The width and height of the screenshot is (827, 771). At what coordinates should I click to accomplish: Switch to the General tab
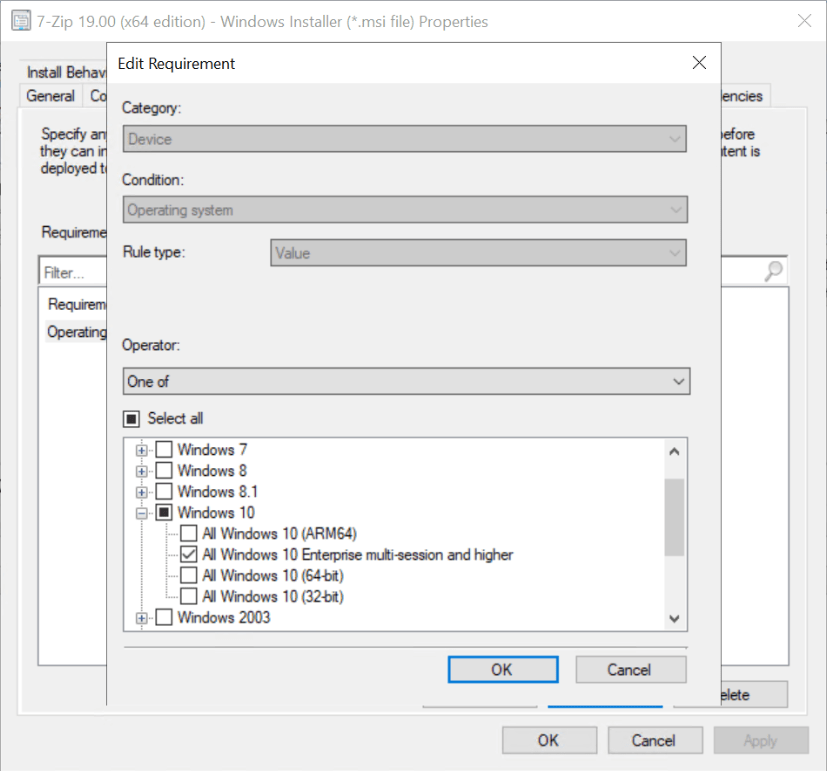(x=51, y=96)
